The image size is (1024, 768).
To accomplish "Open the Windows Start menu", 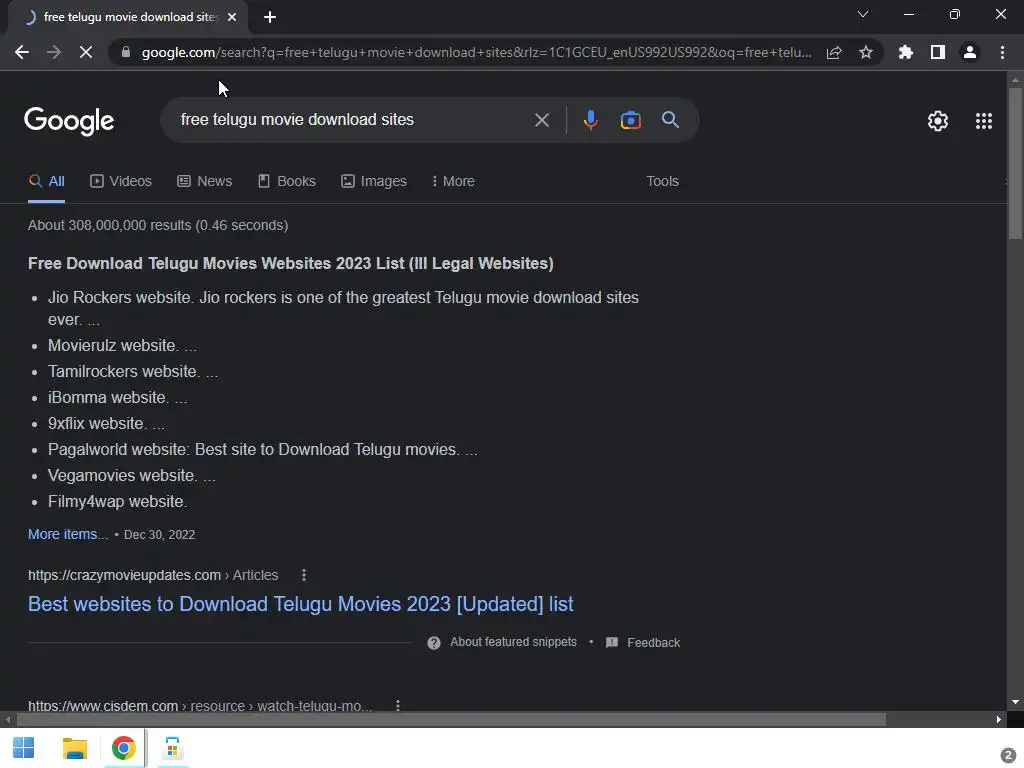I will [x=24, y=748].
